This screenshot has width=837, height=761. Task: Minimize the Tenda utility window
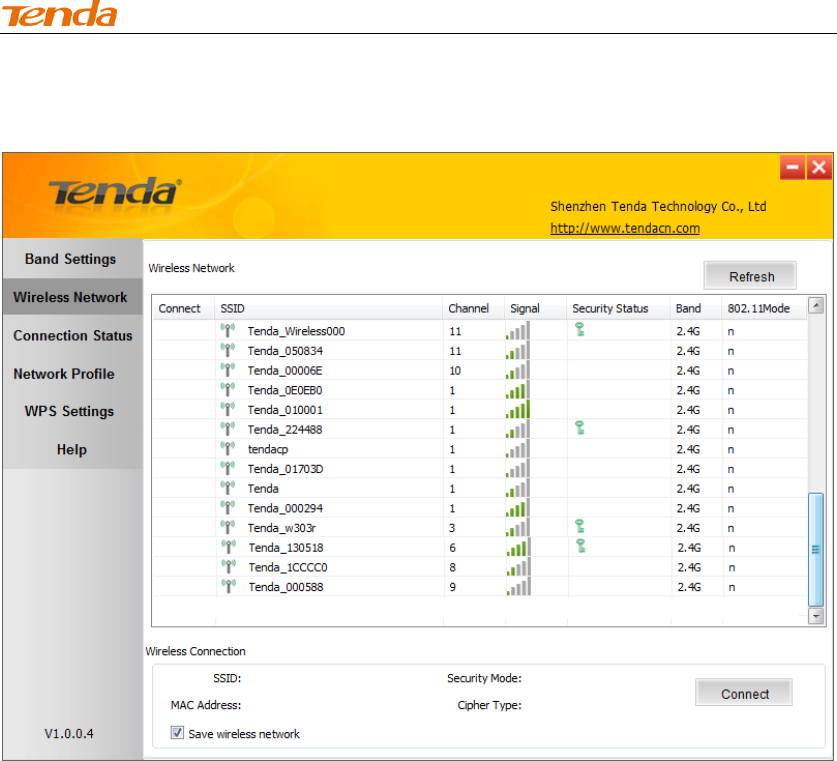[792, 168]
